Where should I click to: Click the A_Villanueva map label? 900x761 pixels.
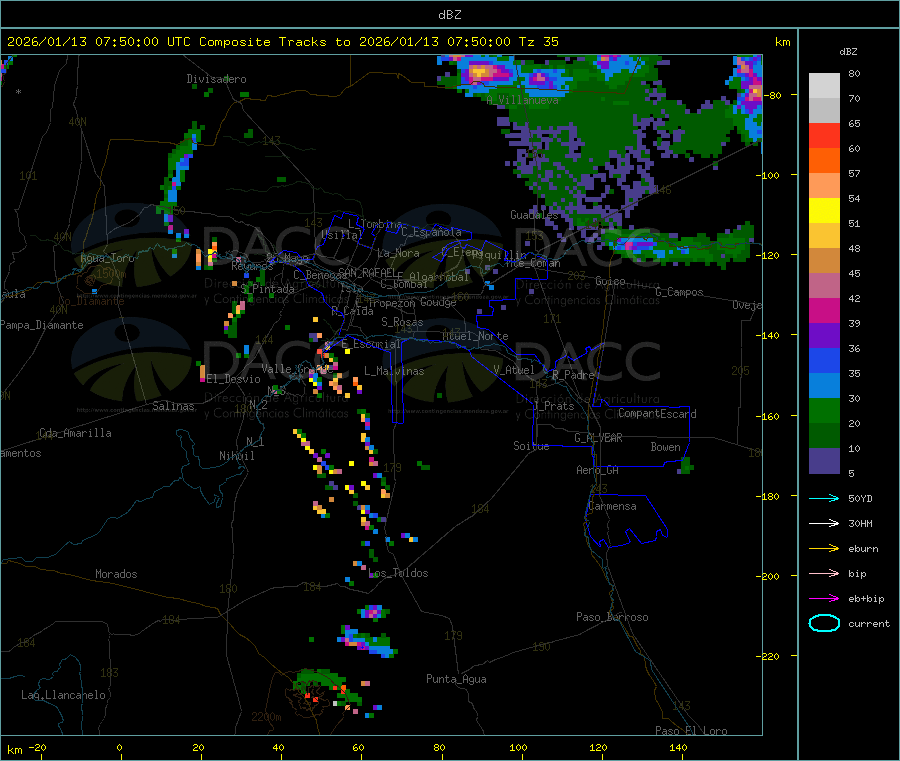[522, 100]
